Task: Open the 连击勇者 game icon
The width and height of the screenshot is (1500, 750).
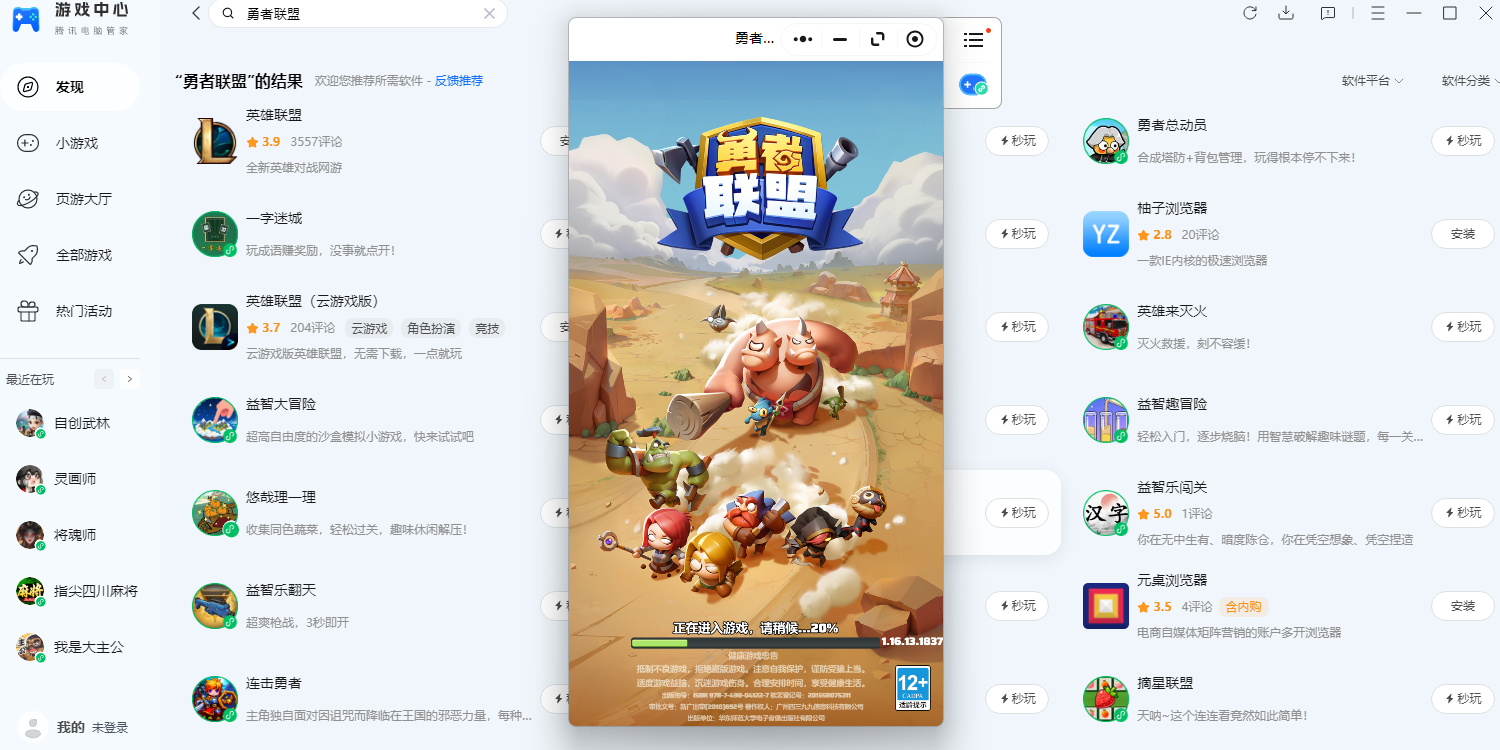Action: point(215,699)
